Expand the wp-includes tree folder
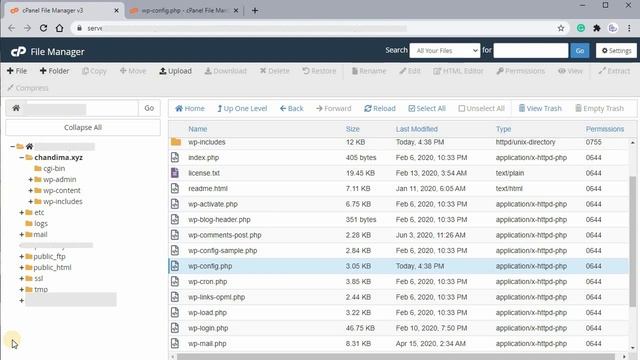The height and width of the screenshot is (360, 640). pyautogui.click(x=31, y=201)
